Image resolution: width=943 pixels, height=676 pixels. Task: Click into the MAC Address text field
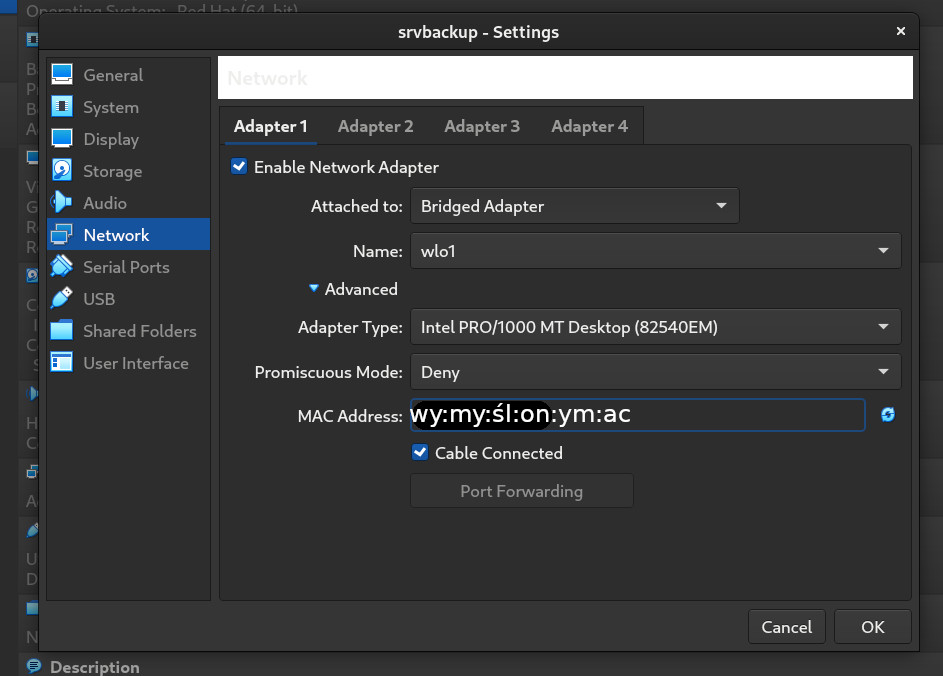coord(740,415)
